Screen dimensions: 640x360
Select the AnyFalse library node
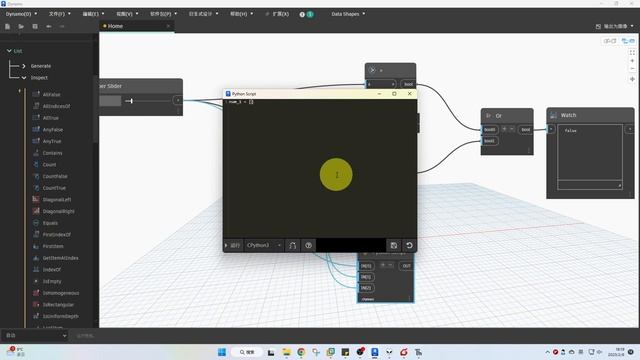tap(53, 130)
